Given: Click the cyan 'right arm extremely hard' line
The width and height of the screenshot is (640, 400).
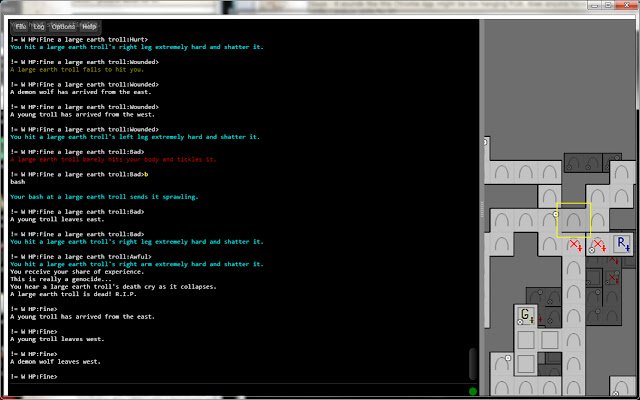Looking at the screenshot, I should click(137, 264).
